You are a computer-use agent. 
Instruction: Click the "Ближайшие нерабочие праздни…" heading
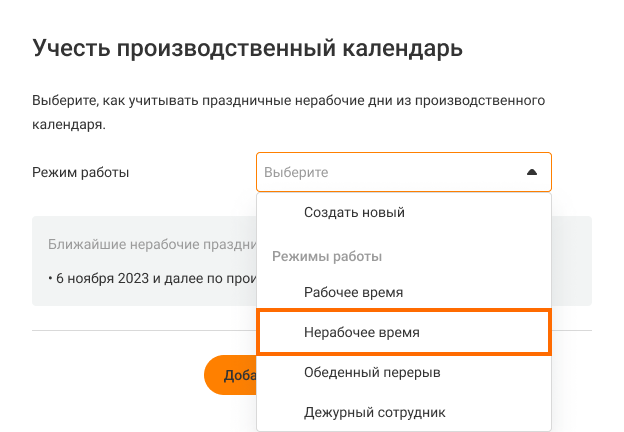click(x=150, y=244)
